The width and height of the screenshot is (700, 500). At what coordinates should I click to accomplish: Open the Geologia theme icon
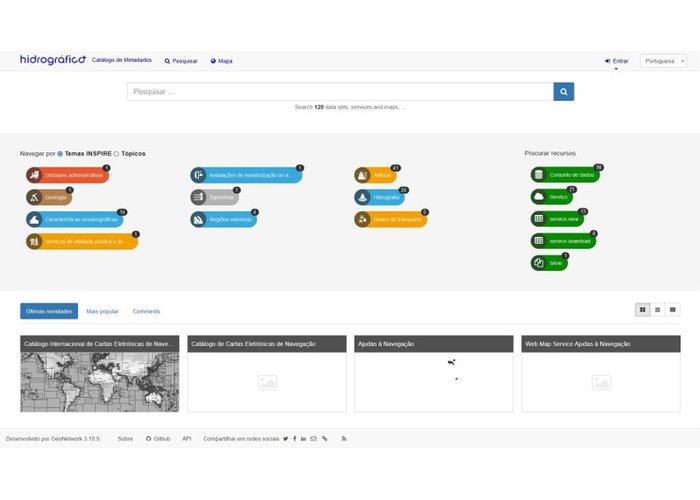click(x=35, y=197)
